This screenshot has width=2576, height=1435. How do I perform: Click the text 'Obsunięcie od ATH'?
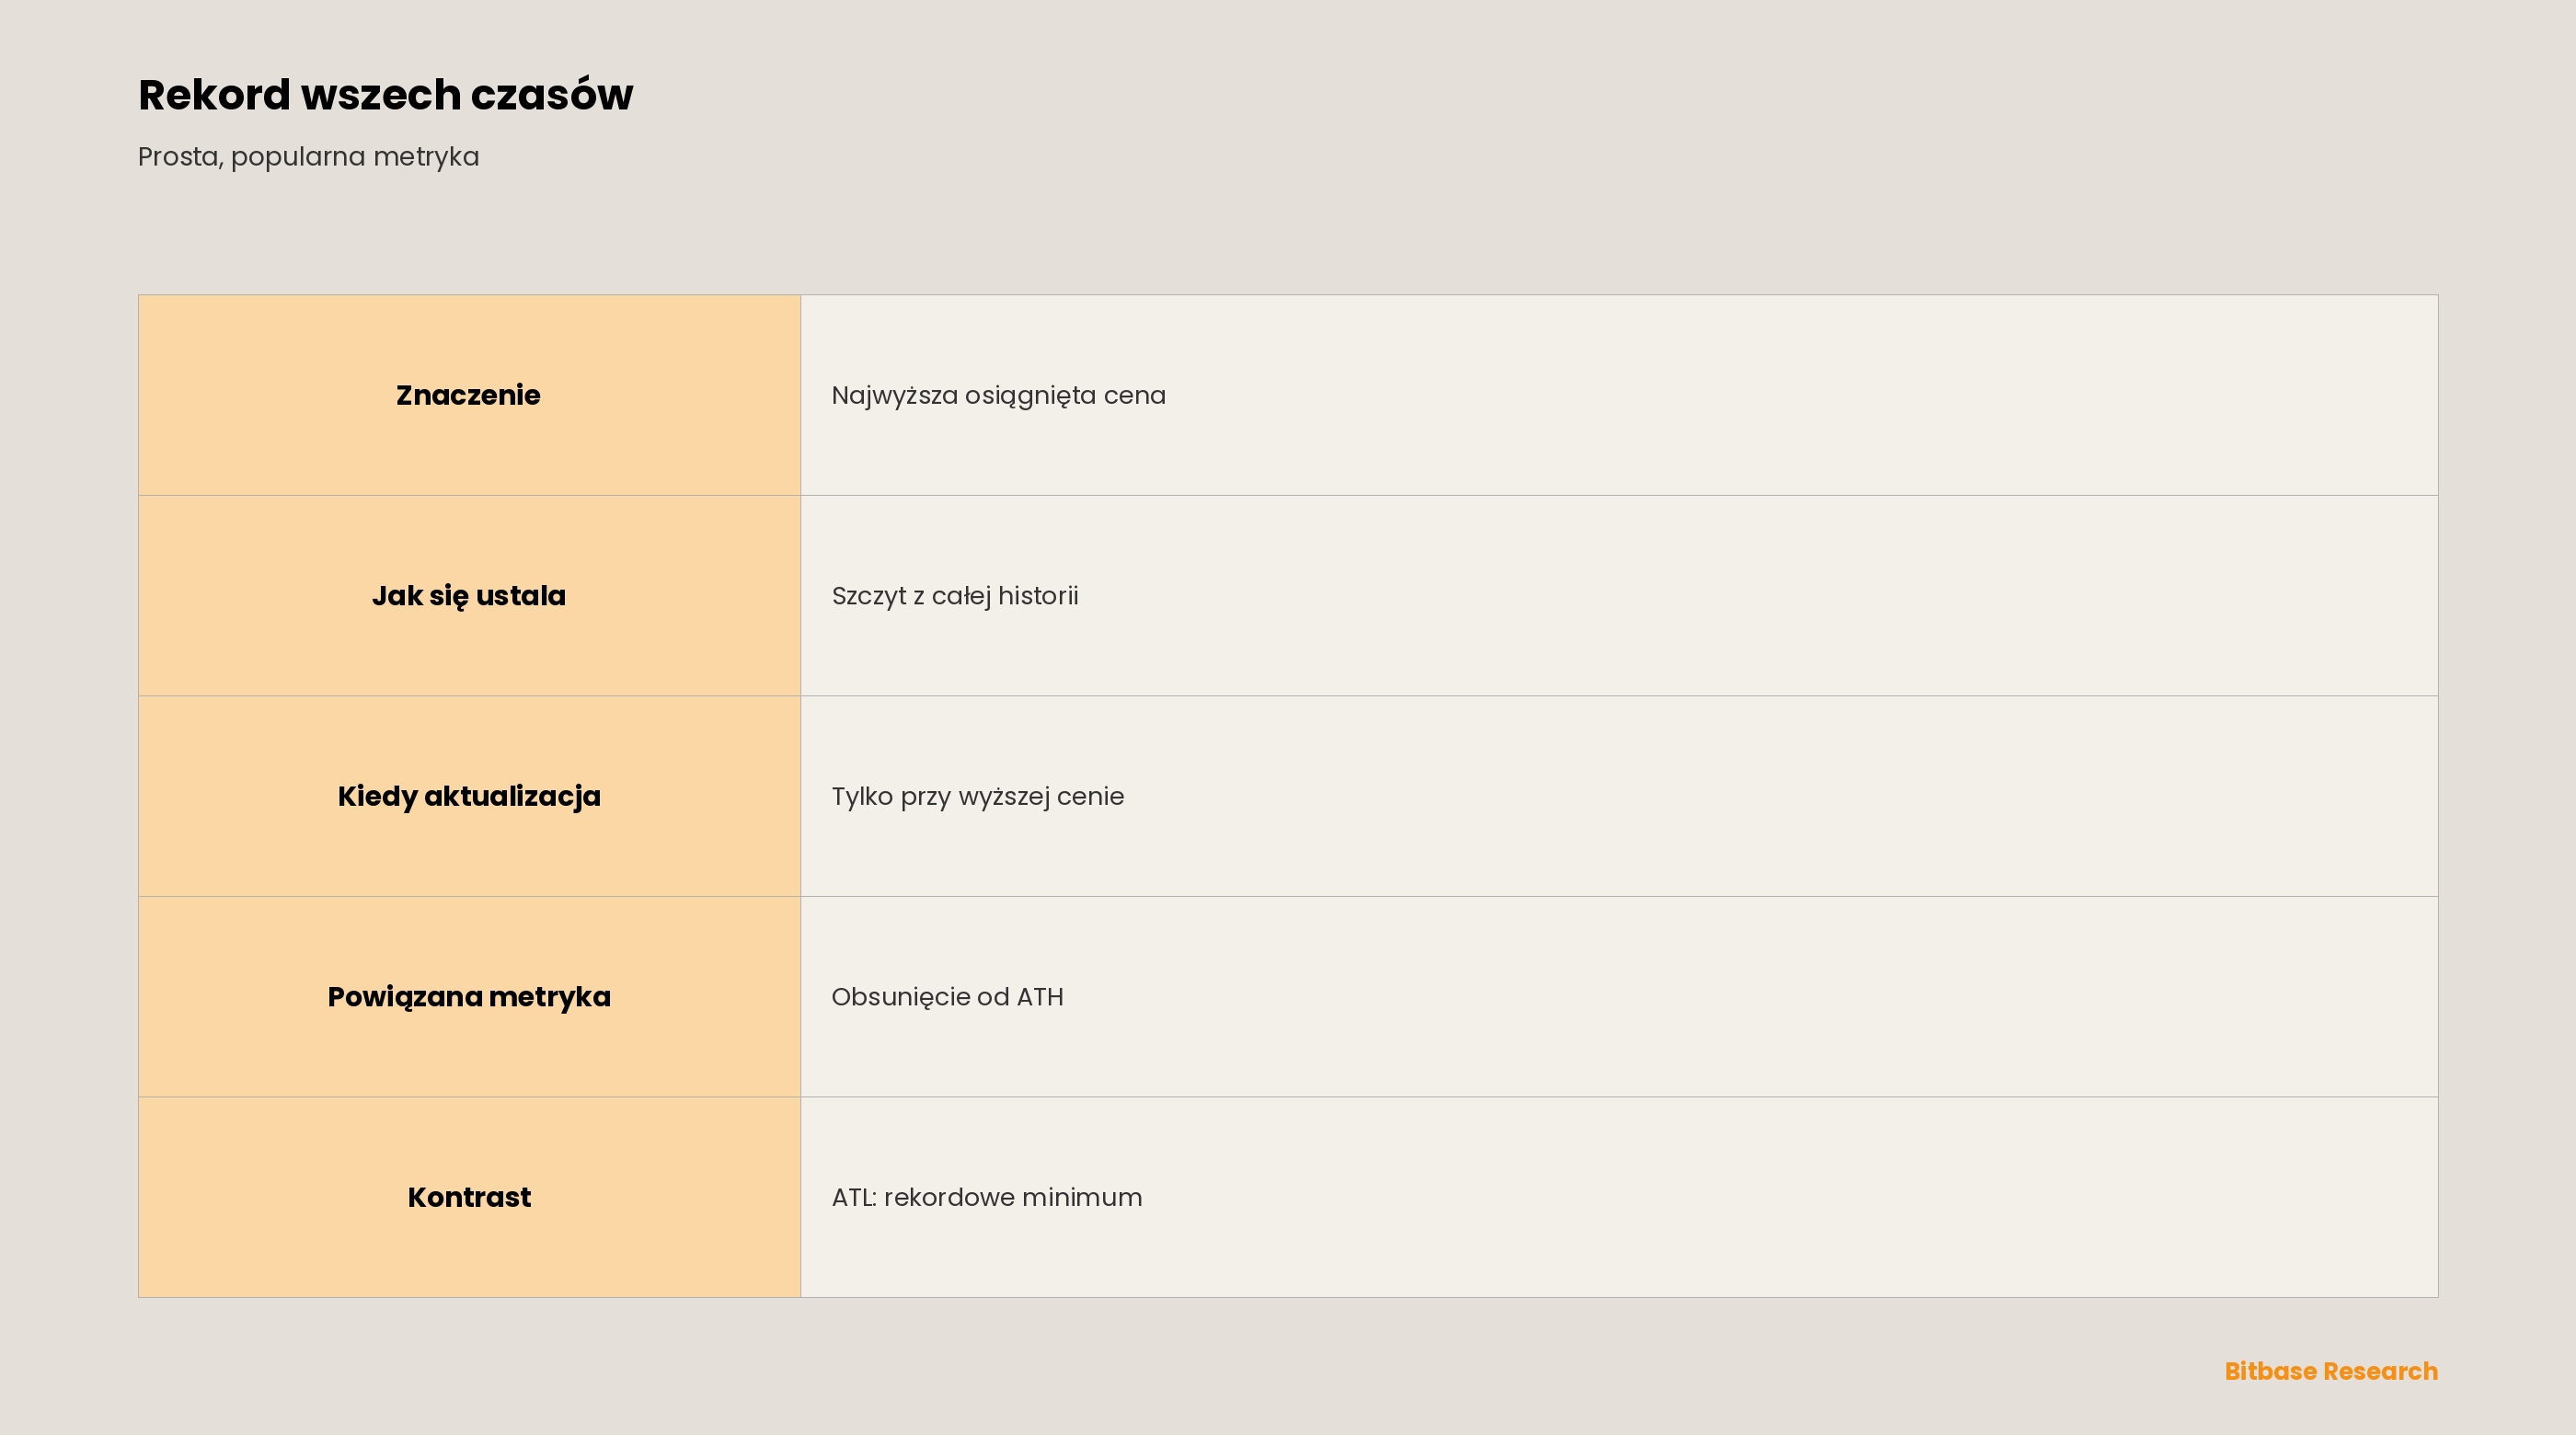[x=947, y=997]
